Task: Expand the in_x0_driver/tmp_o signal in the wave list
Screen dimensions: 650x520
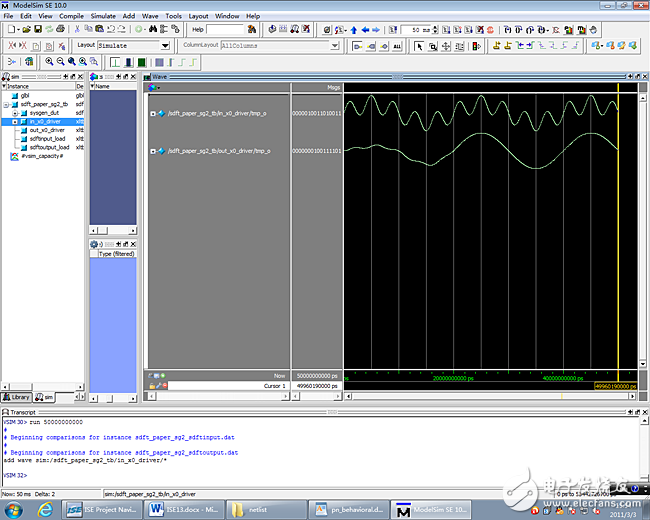Action: (152, 114)
